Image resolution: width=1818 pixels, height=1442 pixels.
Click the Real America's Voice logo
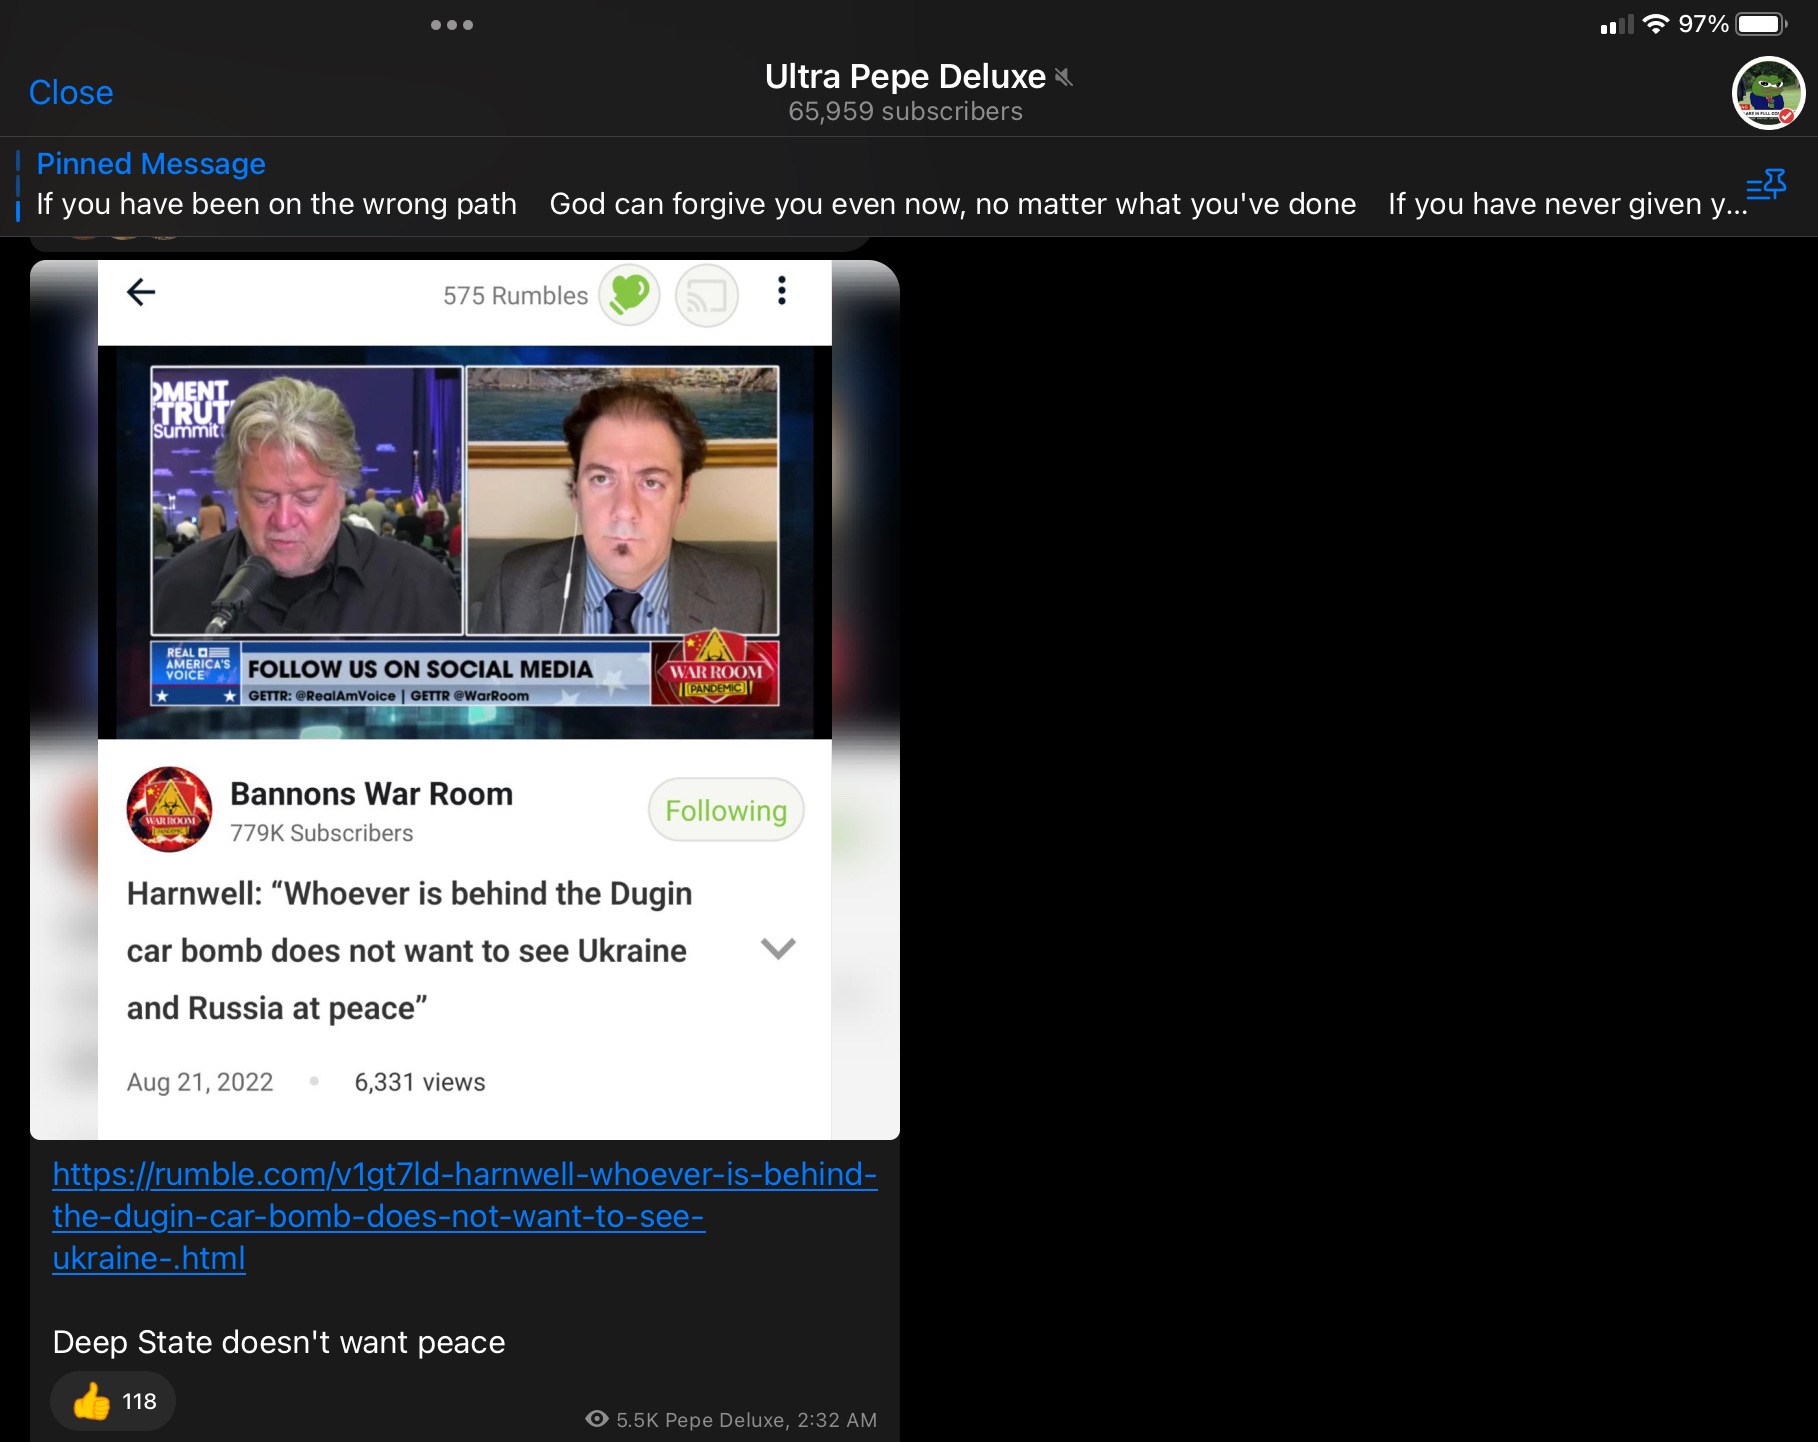(x=195, y=673)
